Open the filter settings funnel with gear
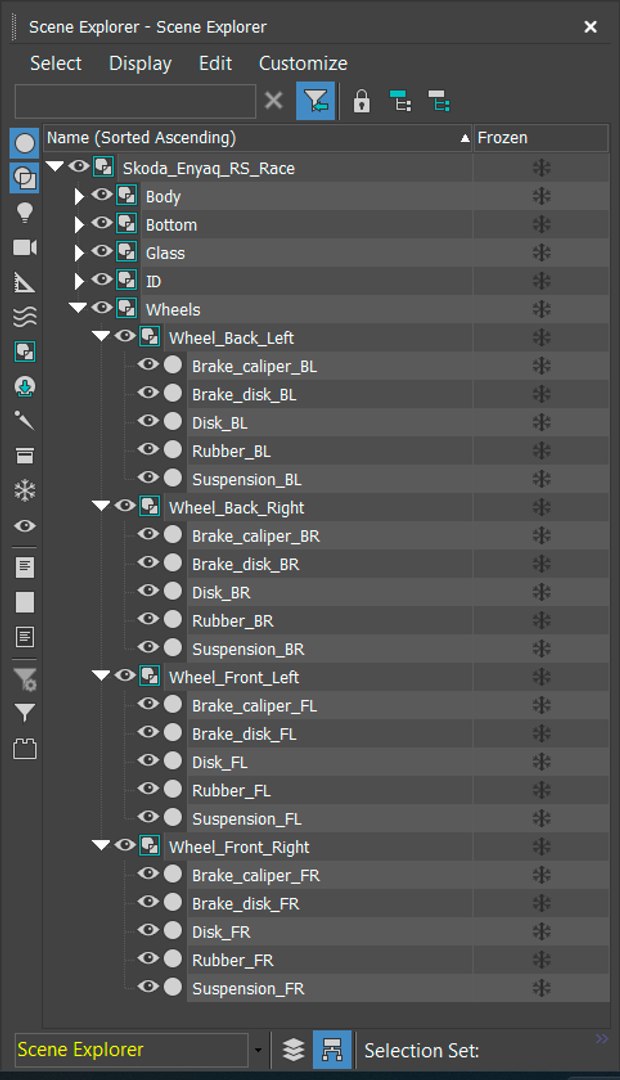 coord(25,679)
